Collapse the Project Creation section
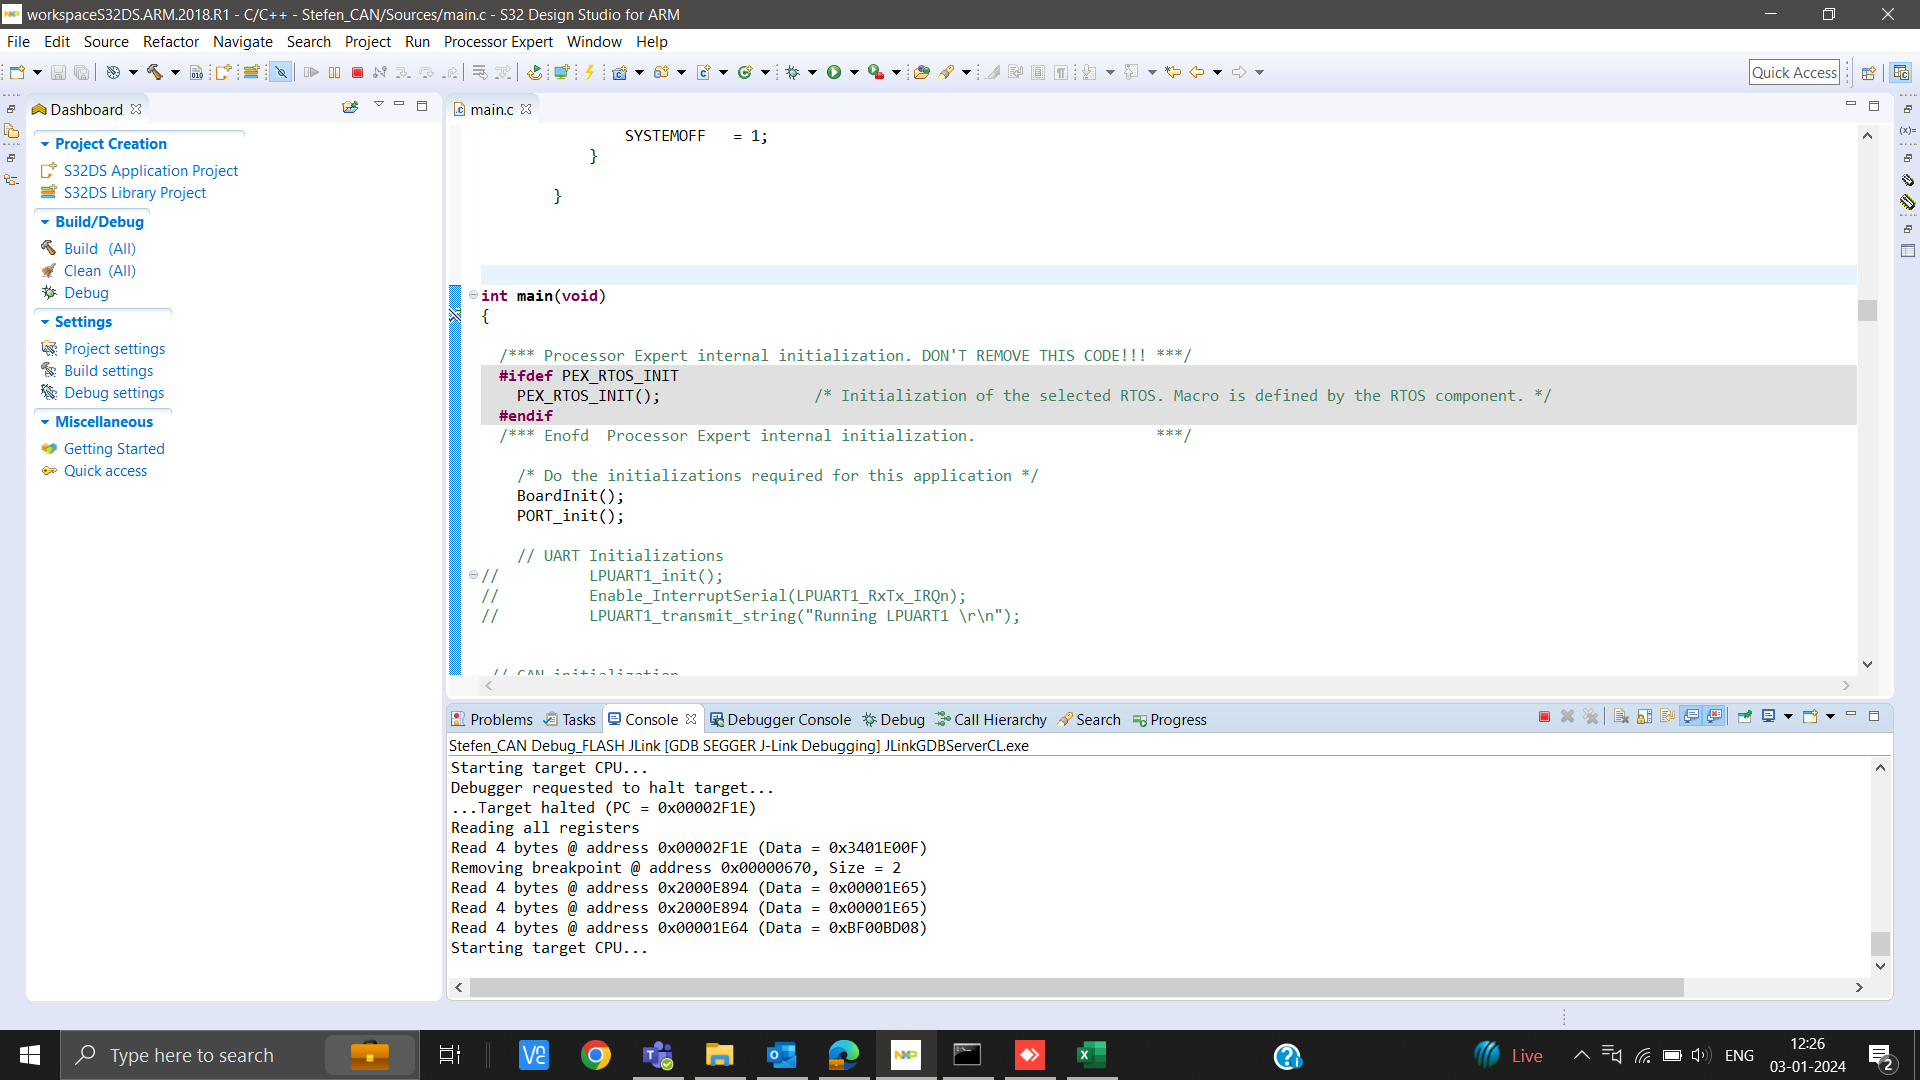 click(x=45, y=144)
